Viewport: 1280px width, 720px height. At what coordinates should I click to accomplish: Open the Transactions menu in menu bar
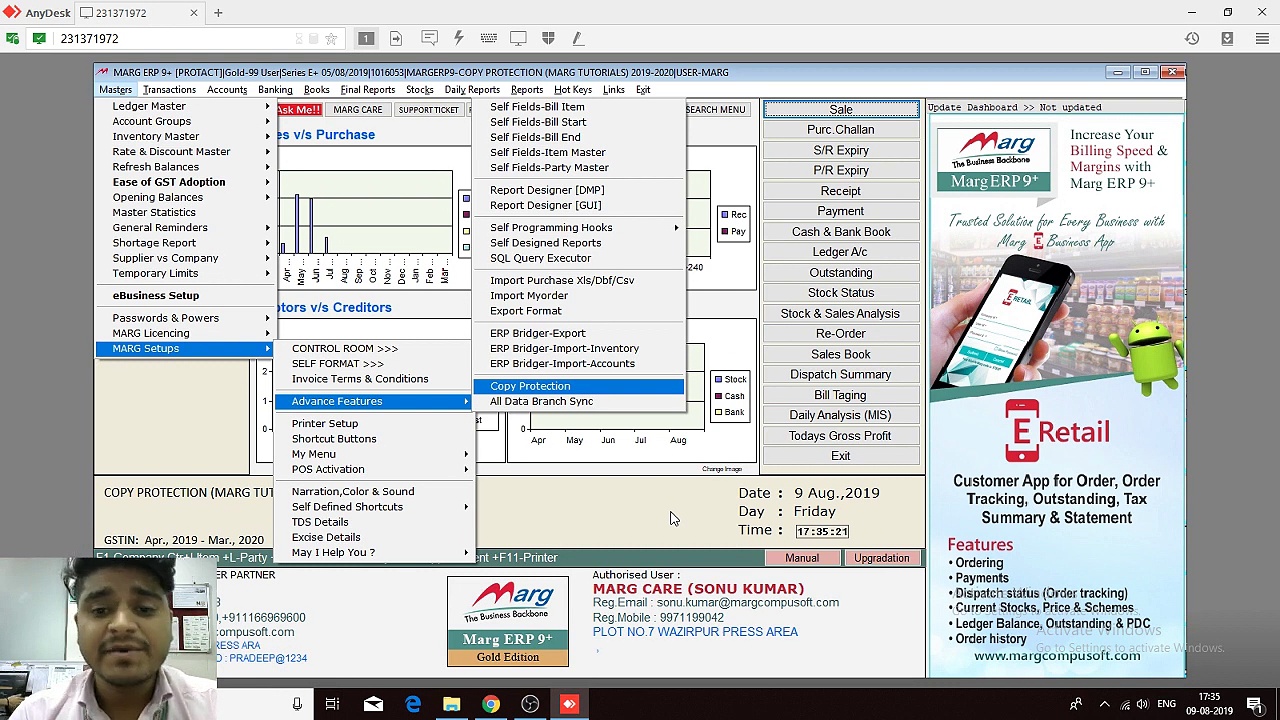click(x=169, y=90)
